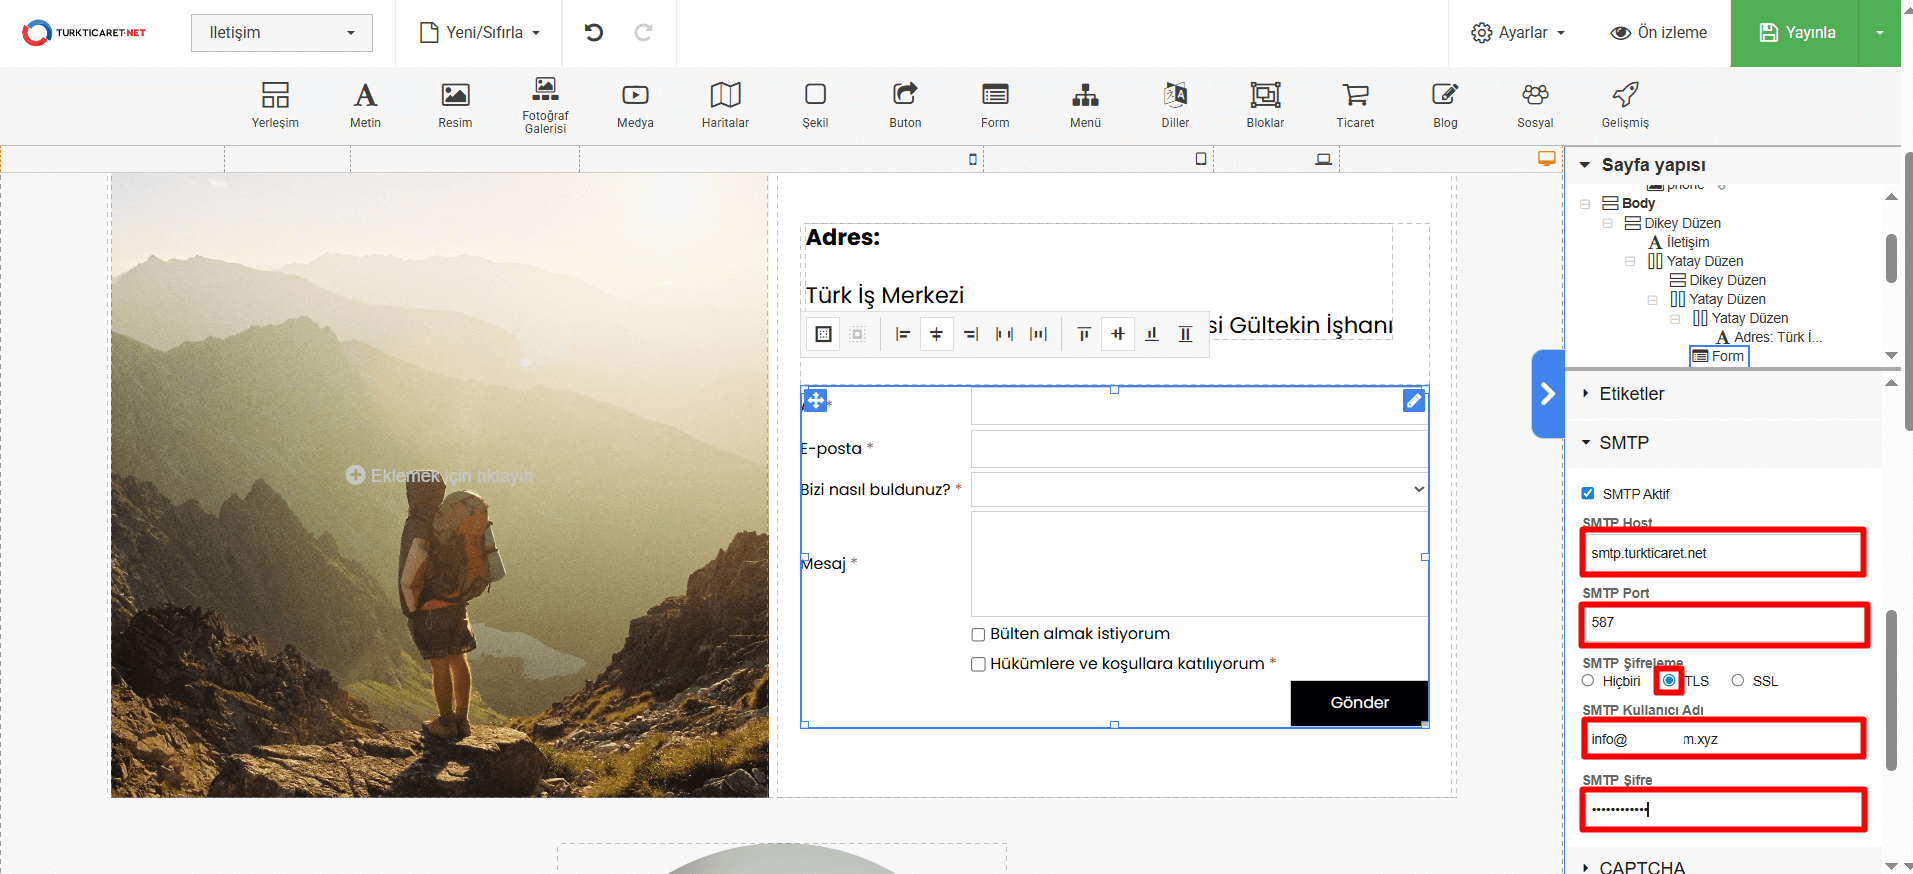The width and height of the screenshot is (1913, 874).
Task: Click the form edit pencil icon
Action: tap(1413, 400)
